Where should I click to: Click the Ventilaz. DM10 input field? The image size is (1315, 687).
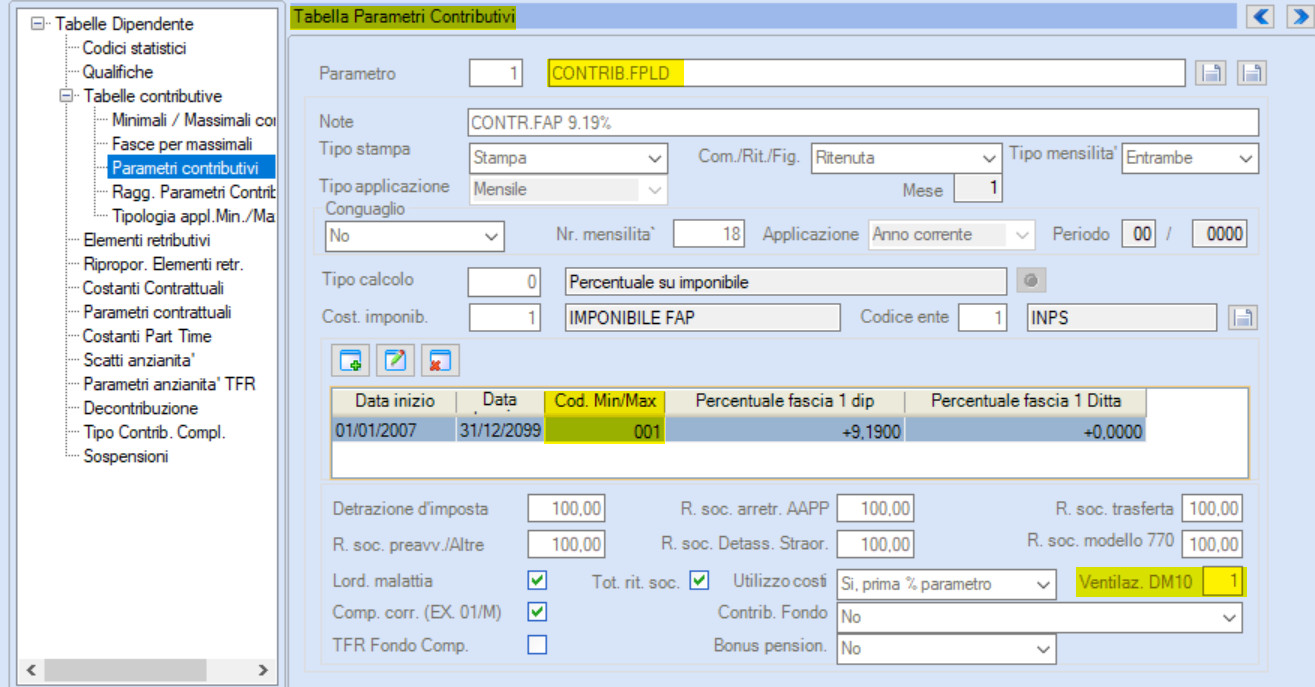(x=1223, y=582)
